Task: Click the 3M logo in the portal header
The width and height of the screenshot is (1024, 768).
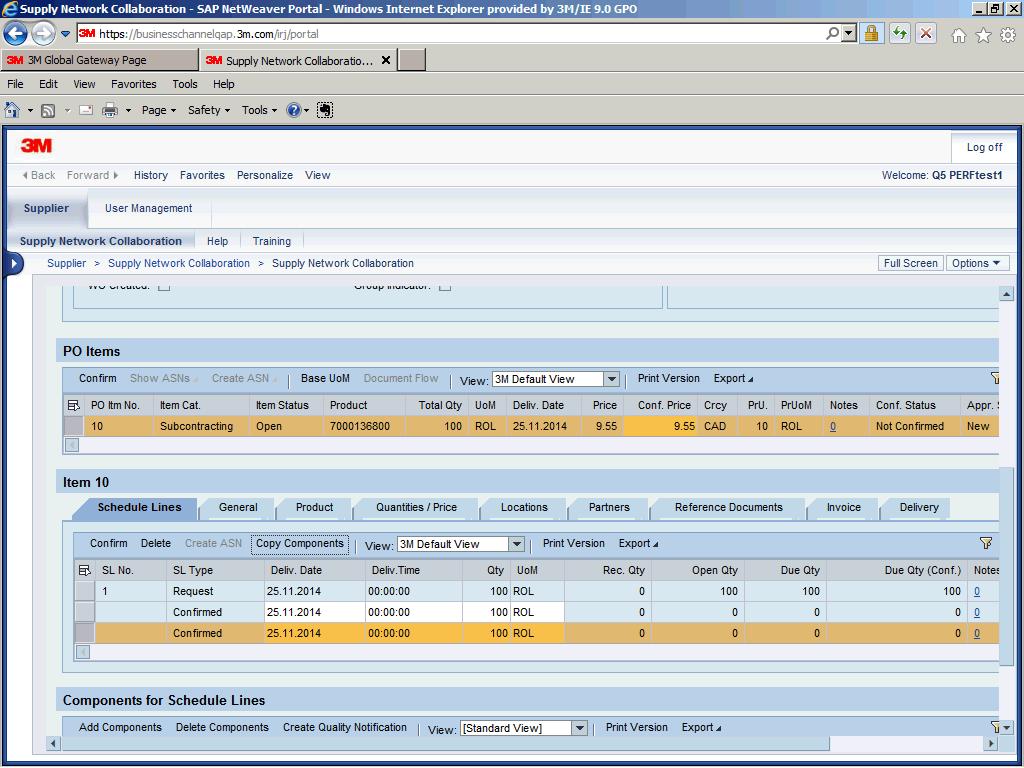Action: pos(37,146)
